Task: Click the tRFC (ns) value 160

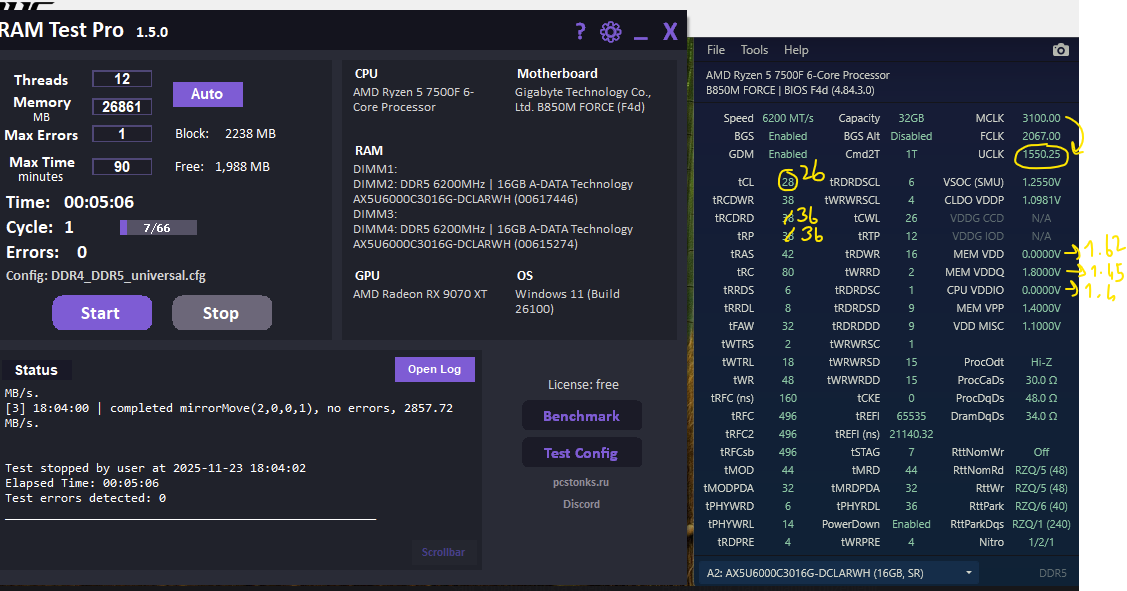Action: point(788,398)
